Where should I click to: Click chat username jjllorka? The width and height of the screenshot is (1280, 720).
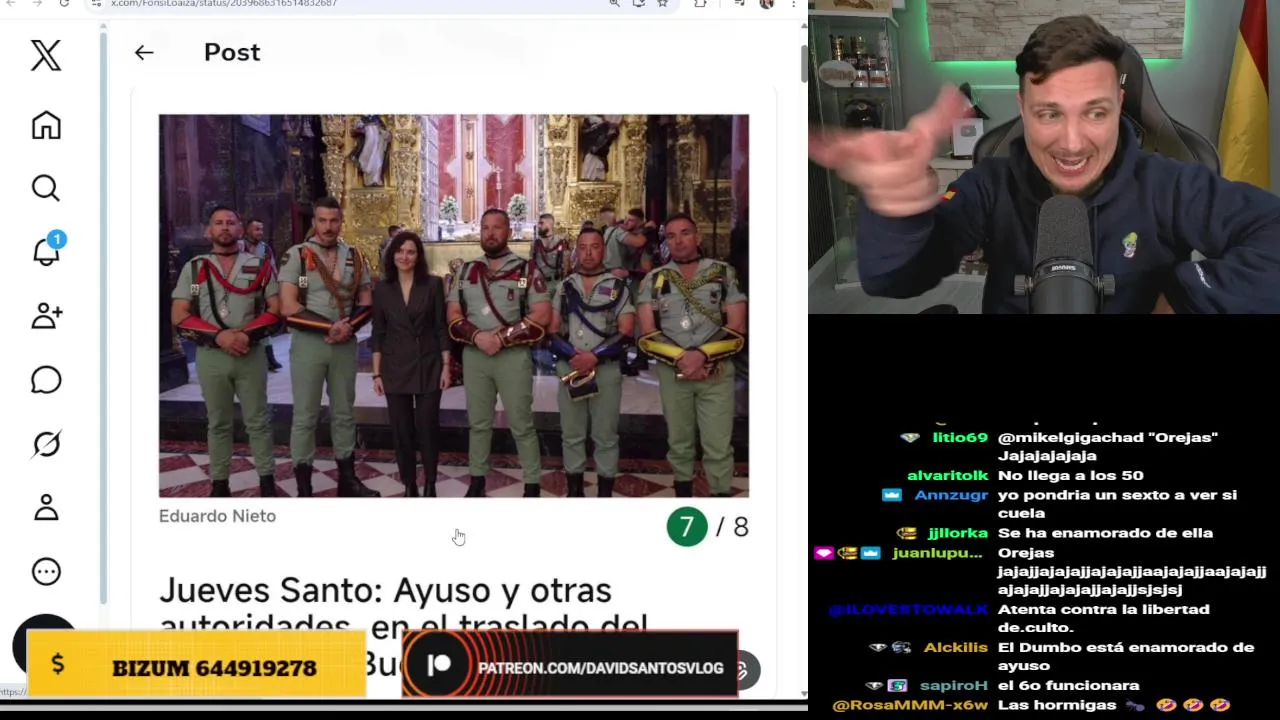[x=957, y=533]
